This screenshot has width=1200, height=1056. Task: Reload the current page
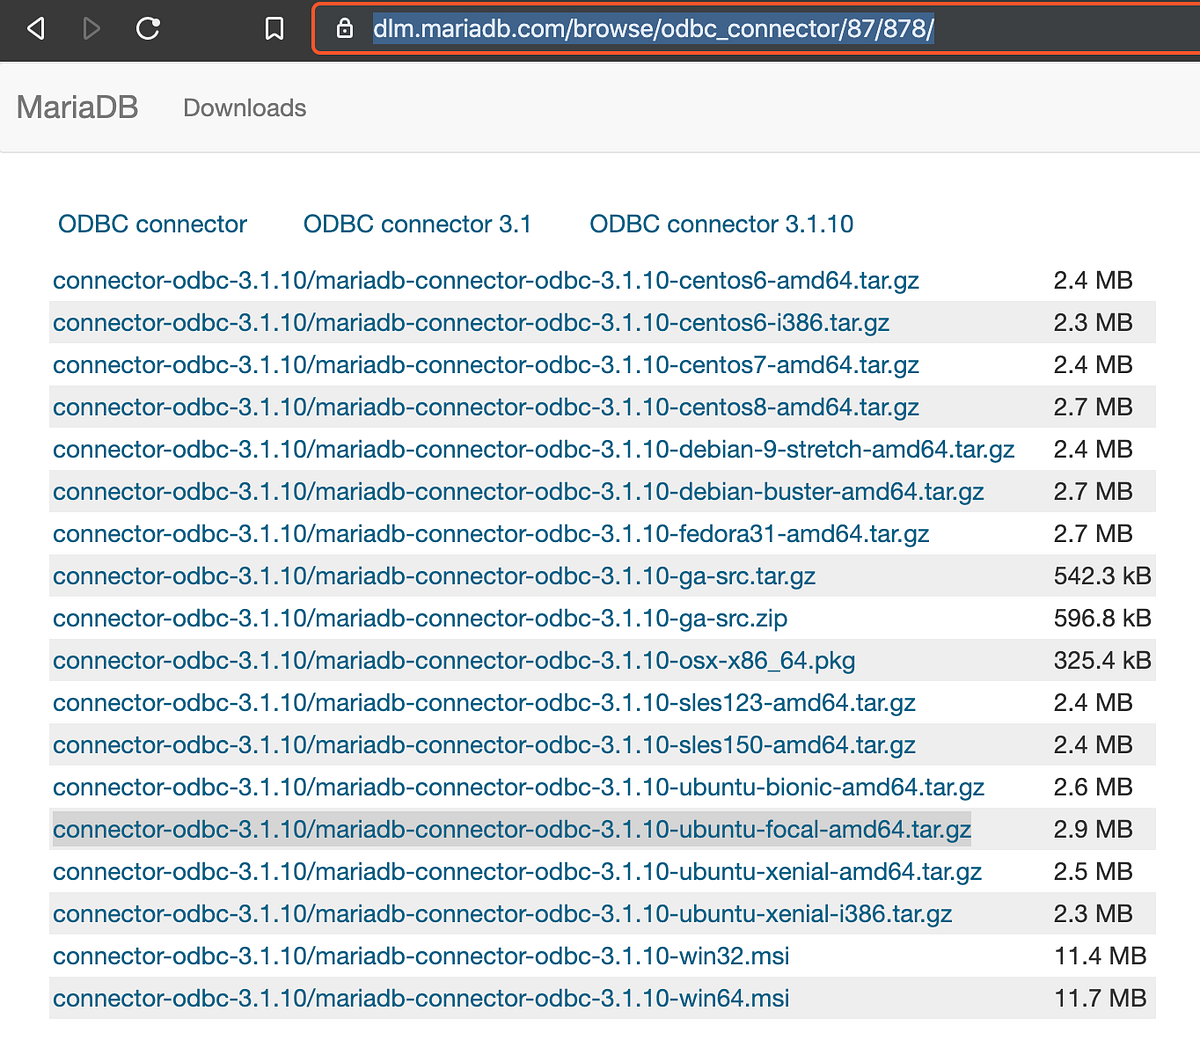click(x=148, y=29)
